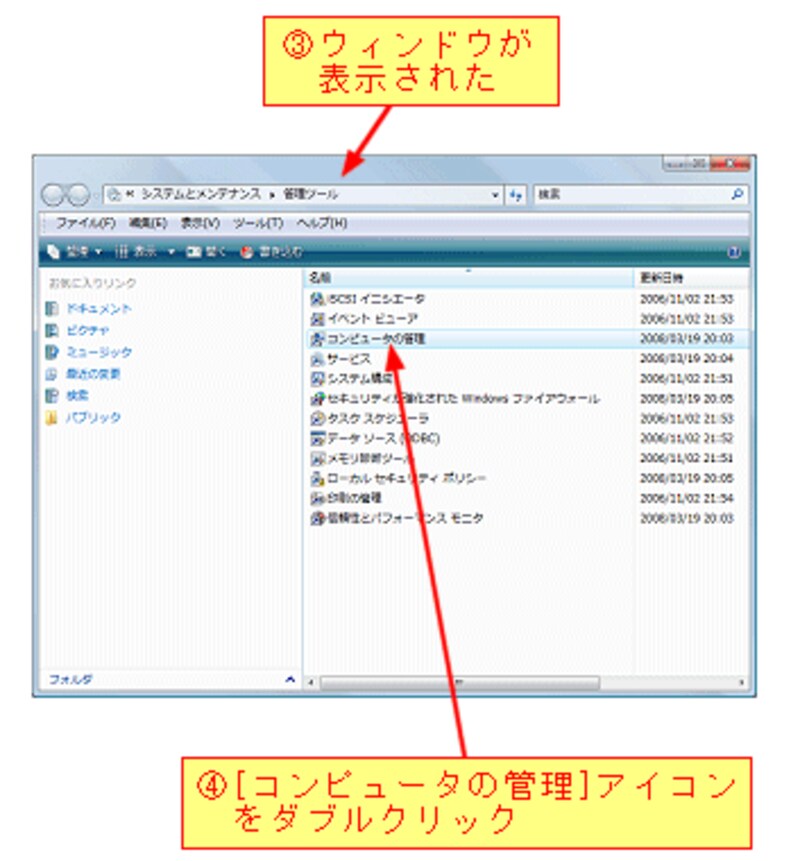The height and width of the screenshot is (861, 800).
Task: Open the ツール(T) menu
Action: pyautogui.click(x=258, y=223)
